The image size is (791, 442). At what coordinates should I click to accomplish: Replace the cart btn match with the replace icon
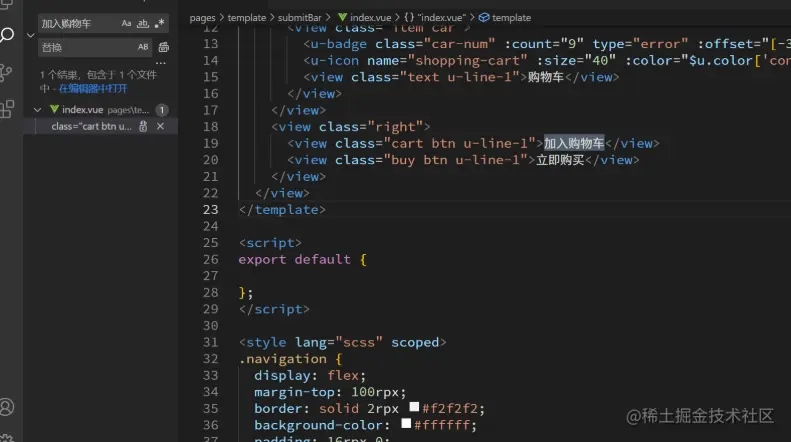pyautogui.click(x=143, y=126)
